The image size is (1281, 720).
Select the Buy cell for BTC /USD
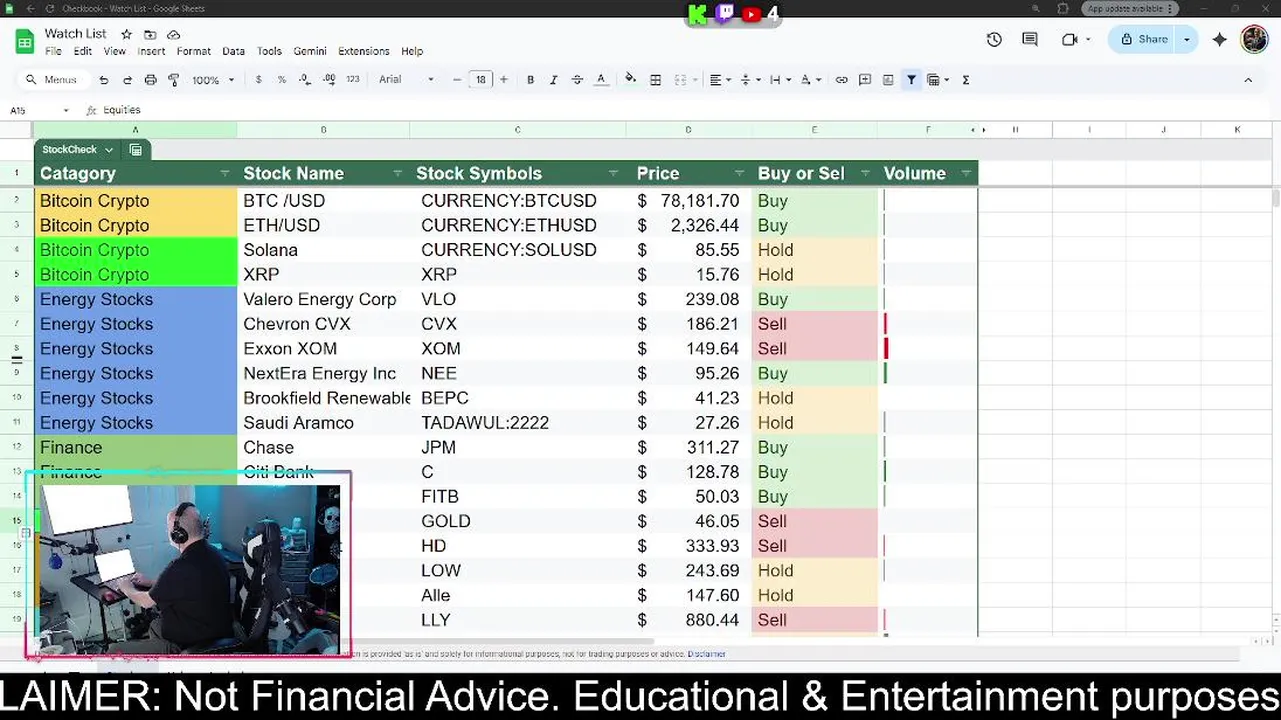pos(815,201)
